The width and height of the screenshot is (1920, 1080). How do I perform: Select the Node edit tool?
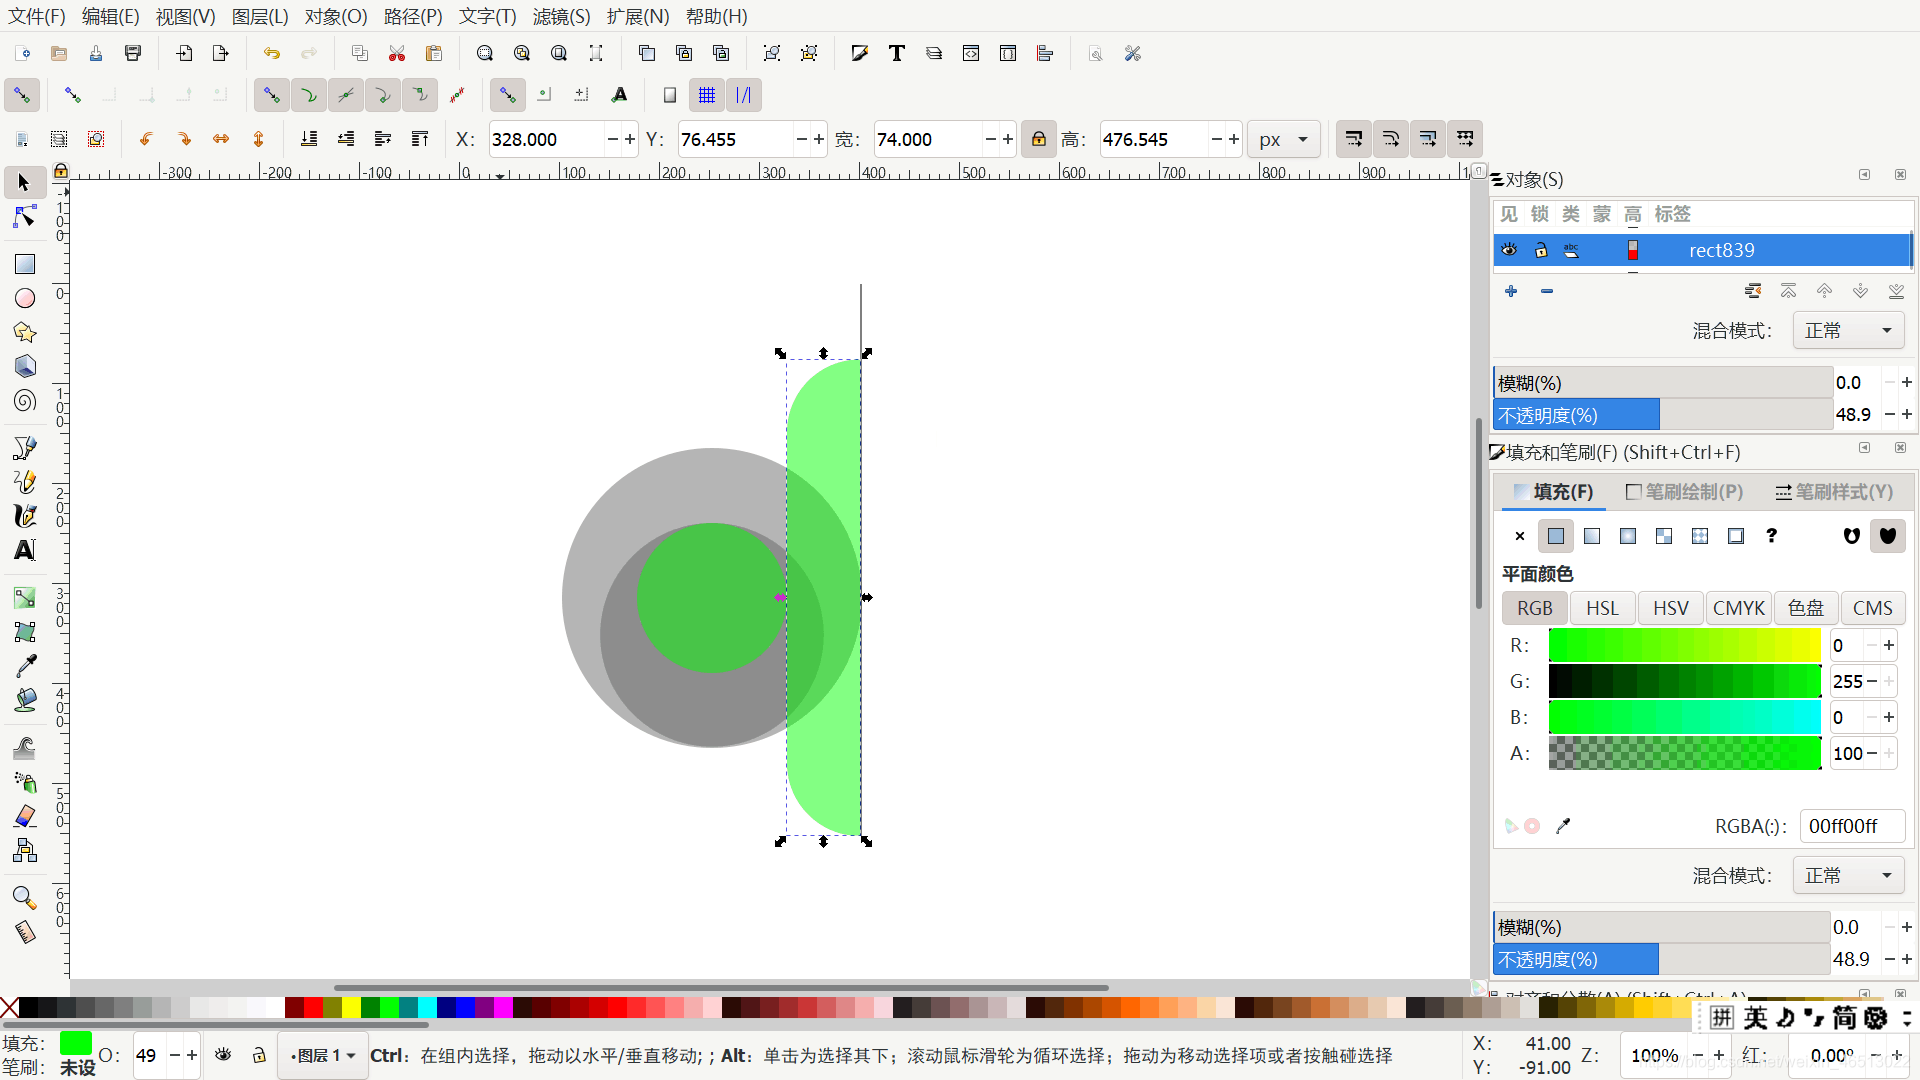click(25, 217)
